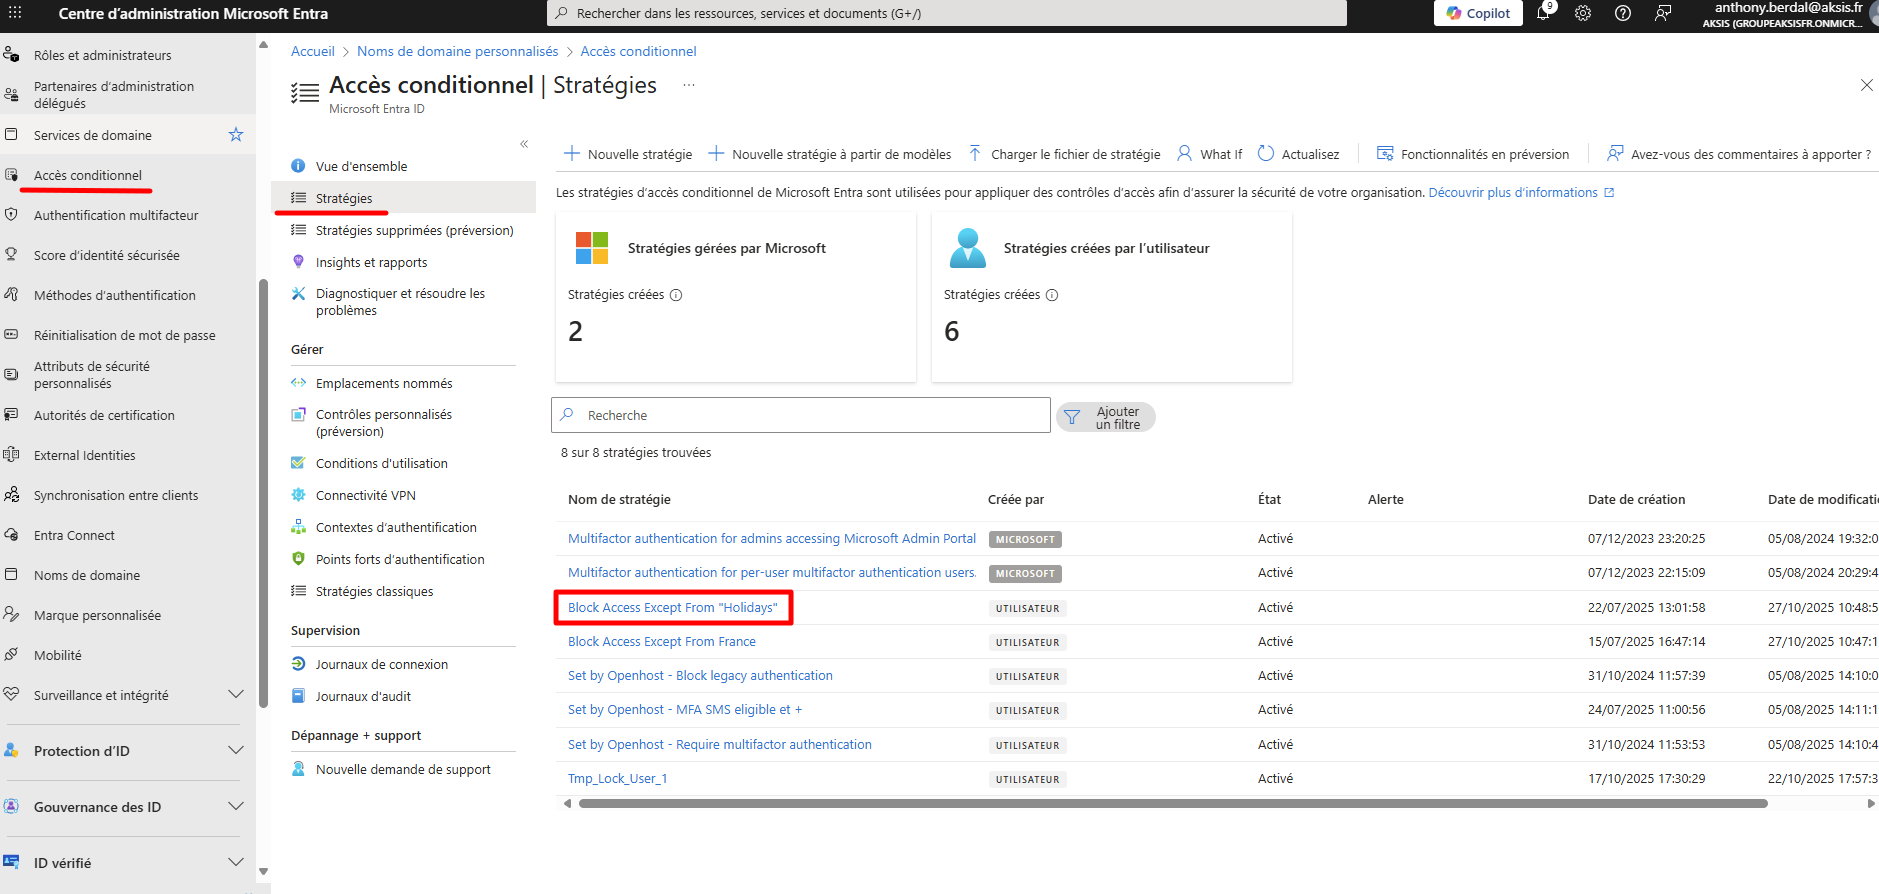Click the Actualisez refresh icon
The width and height of the screenshot is (1879, 894).
click(1266, 154)
